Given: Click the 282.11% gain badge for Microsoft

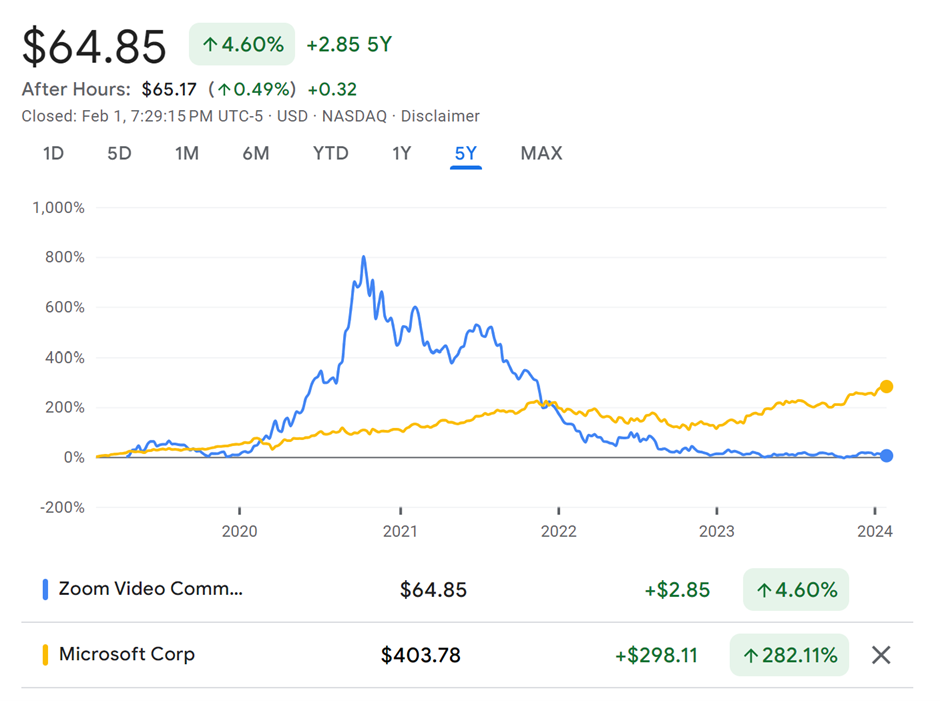Looking at the screenshot, I should click(x=789, y=655).
